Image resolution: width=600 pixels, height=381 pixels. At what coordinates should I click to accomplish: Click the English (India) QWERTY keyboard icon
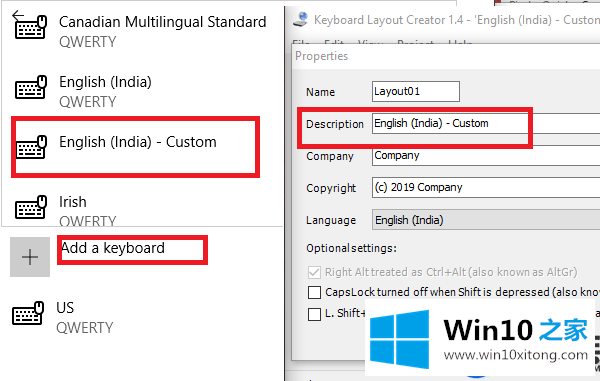[x=31, y=87]
